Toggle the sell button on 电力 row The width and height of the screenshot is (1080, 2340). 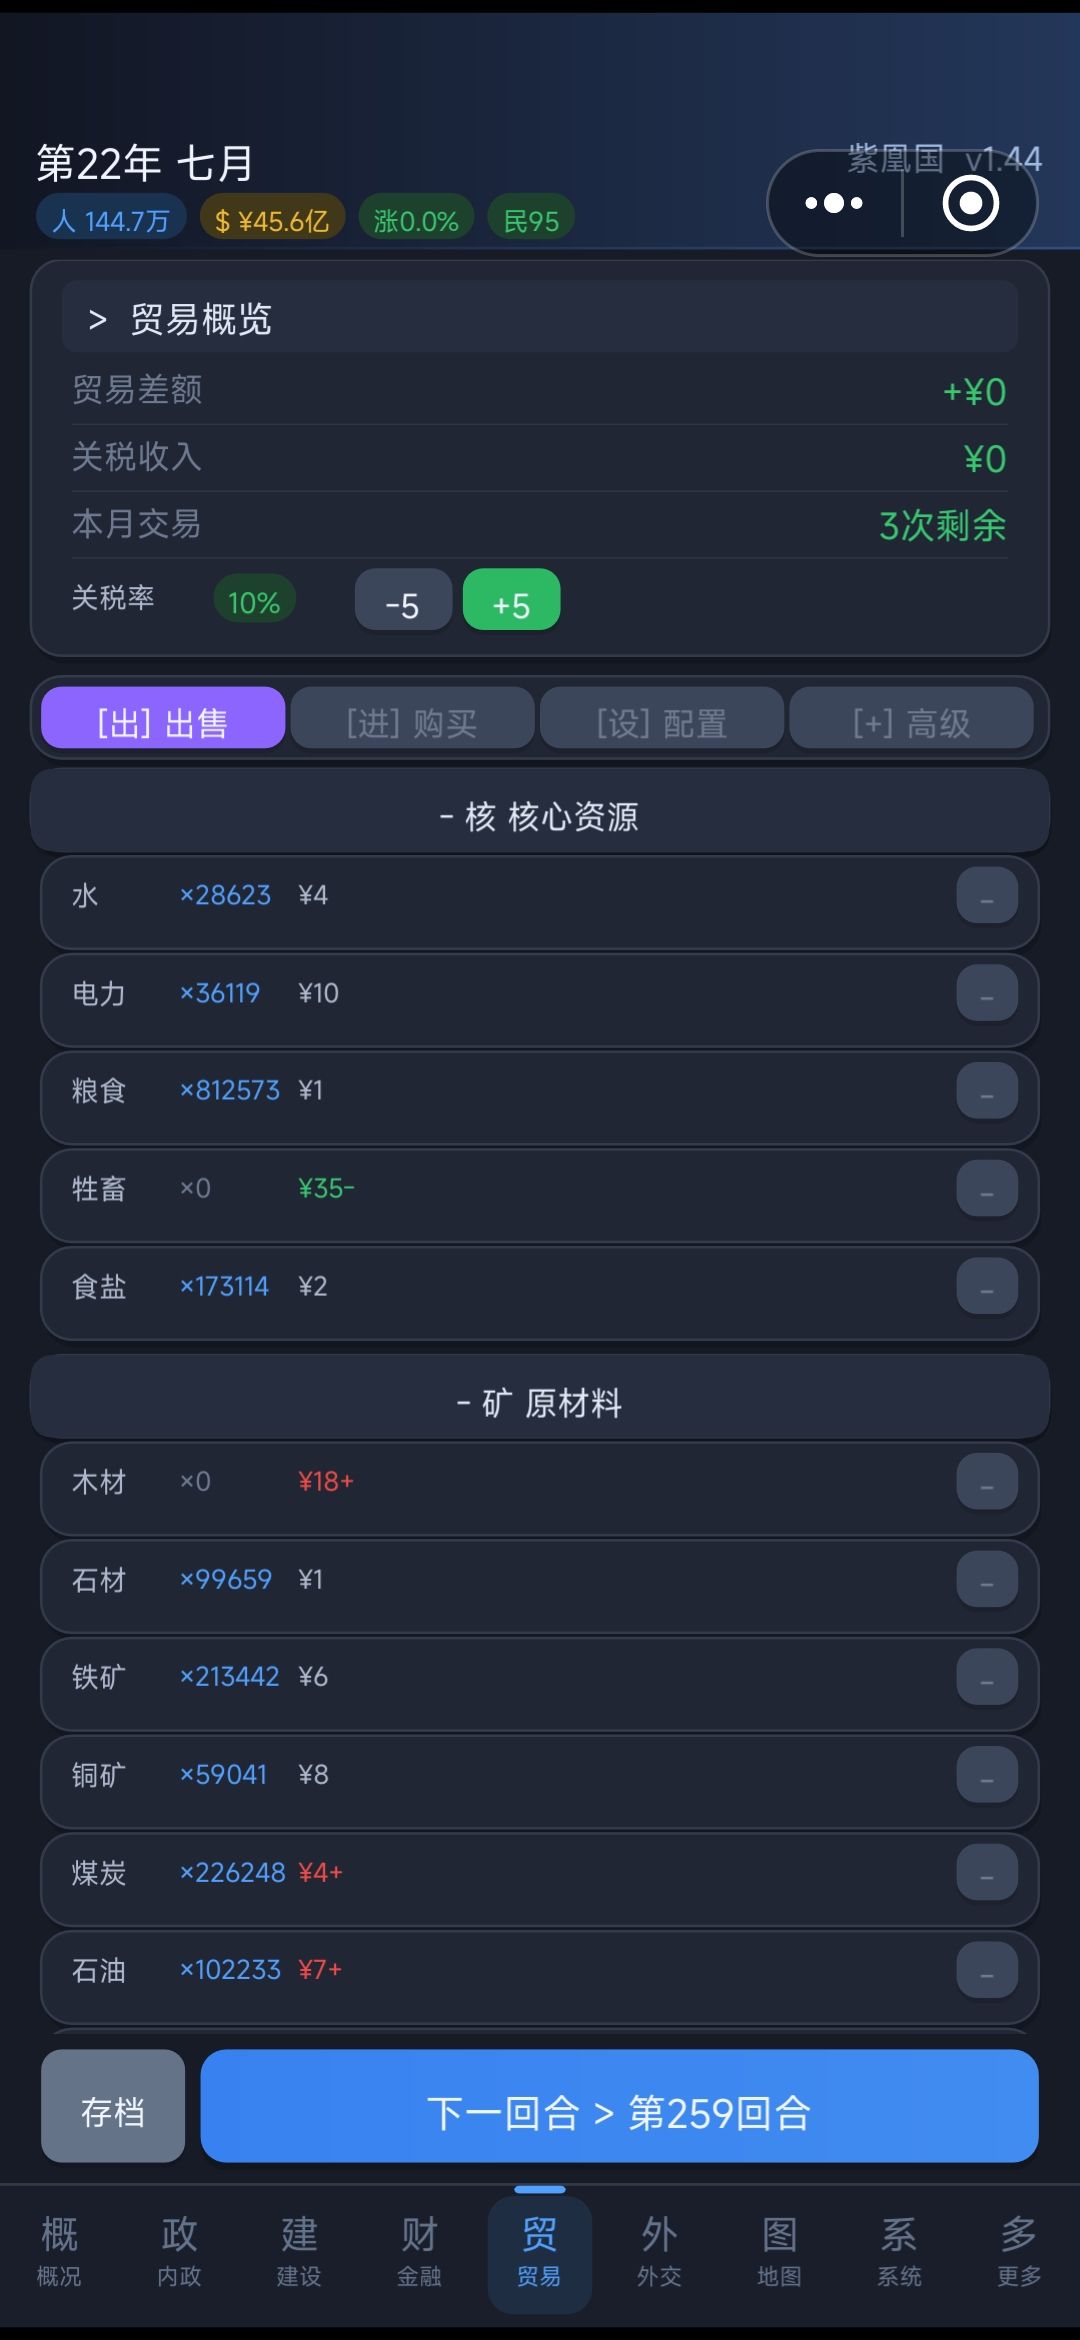[x=986, y=994]
